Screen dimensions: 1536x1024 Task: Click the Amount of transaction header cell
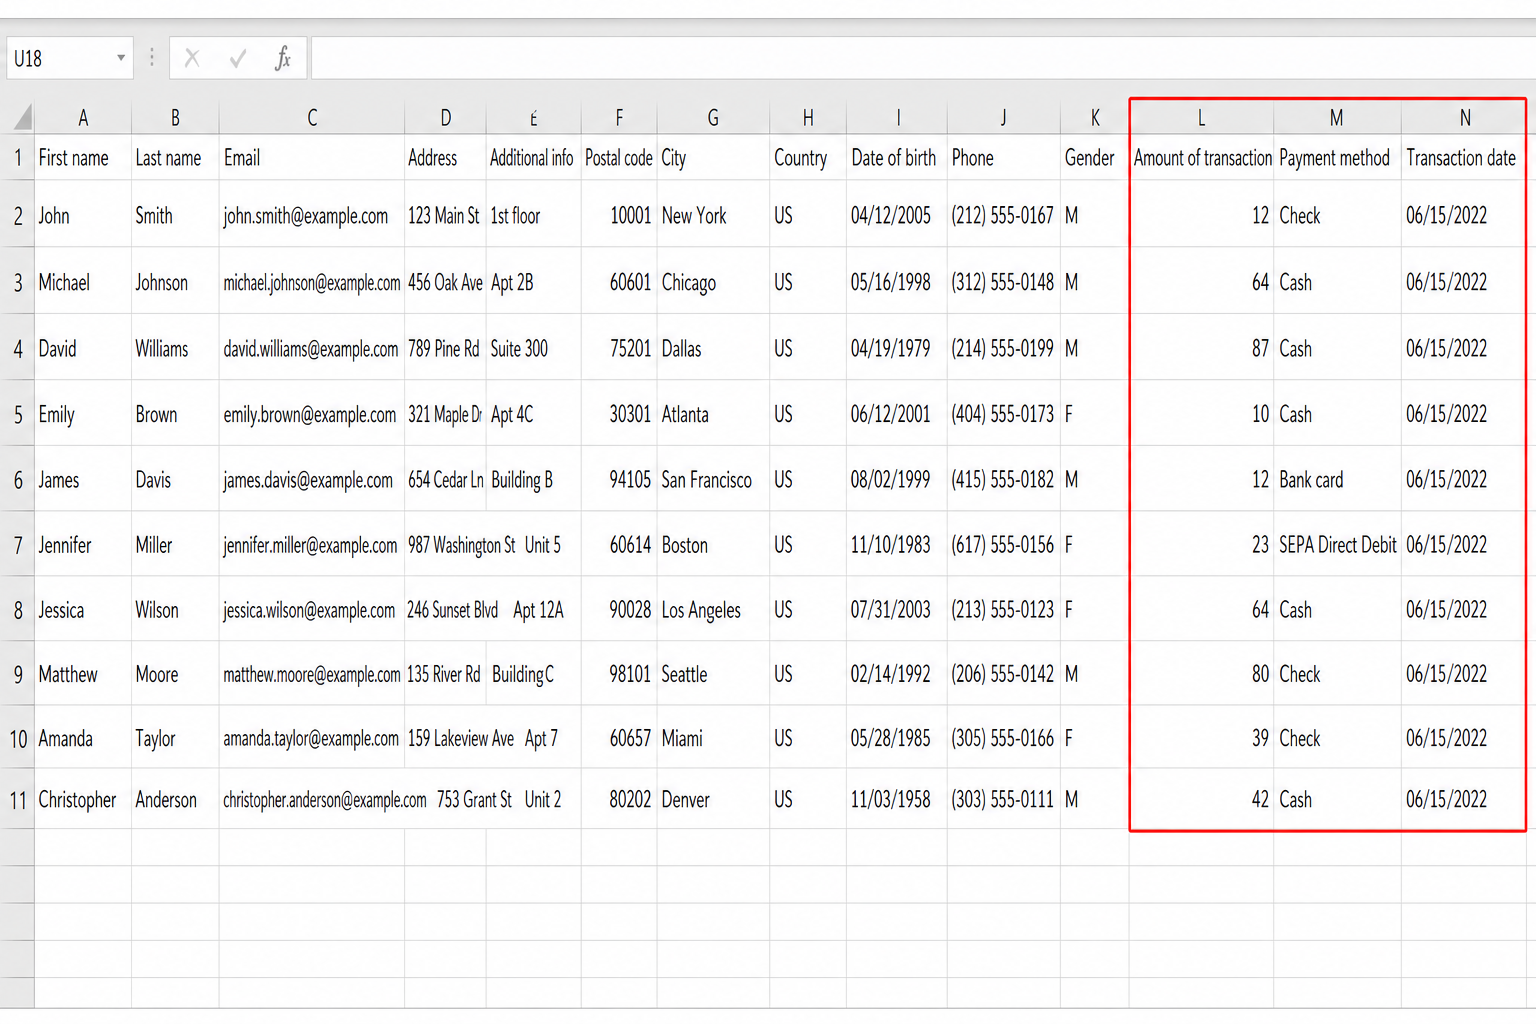1202,158
